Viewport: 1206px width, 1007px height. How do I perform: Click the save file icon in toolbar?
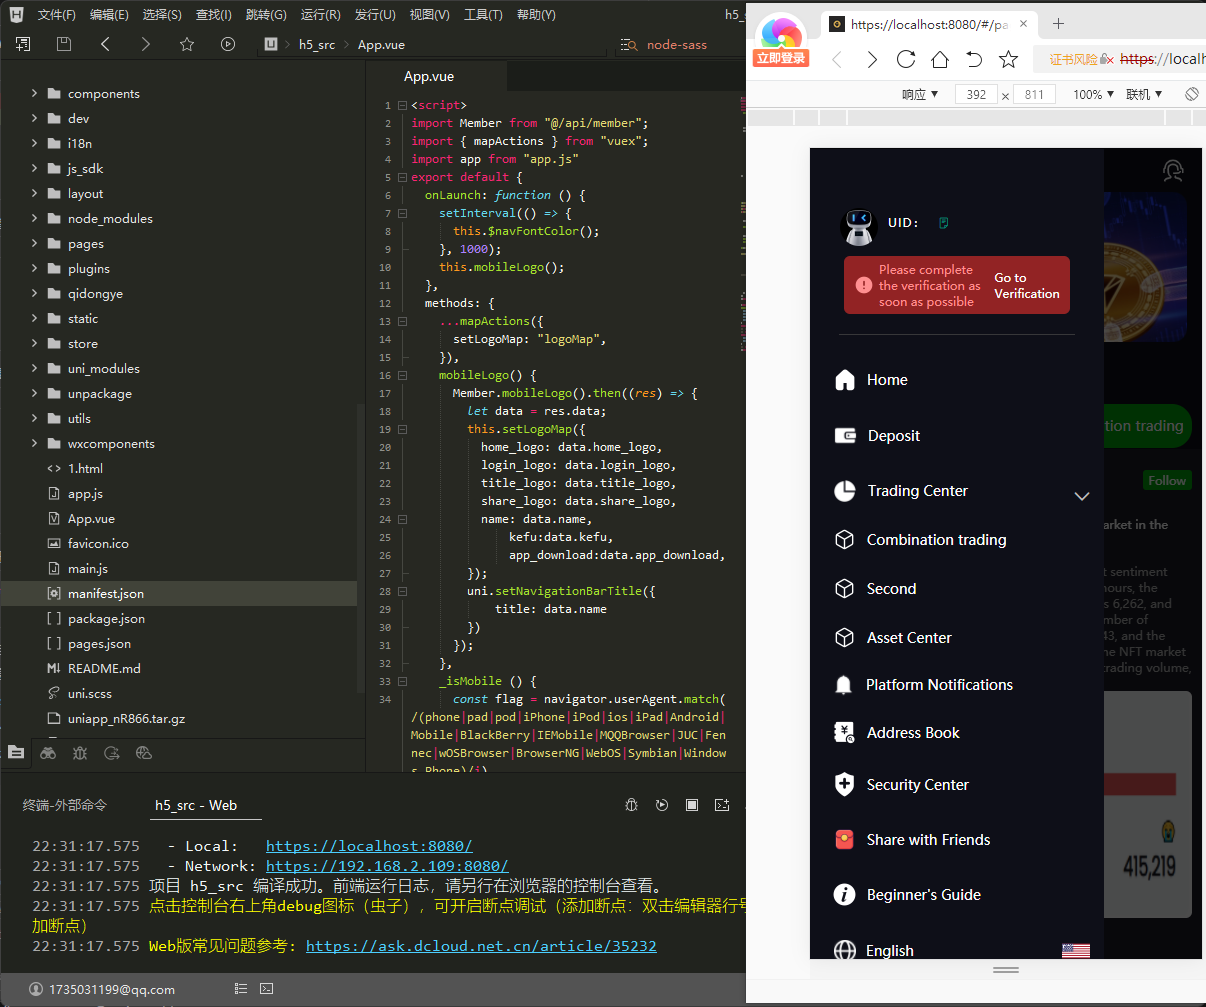pos(64,44)
